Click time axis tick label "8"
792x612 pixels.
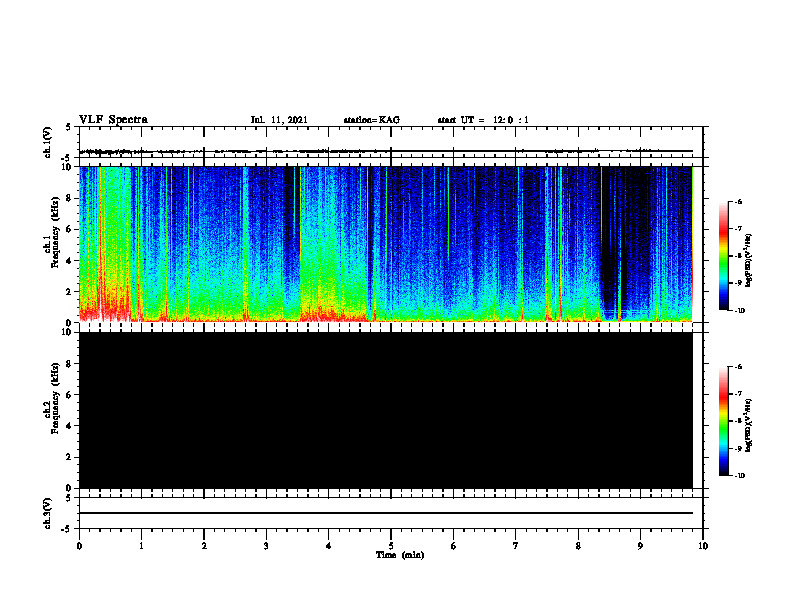pos(578,546)
